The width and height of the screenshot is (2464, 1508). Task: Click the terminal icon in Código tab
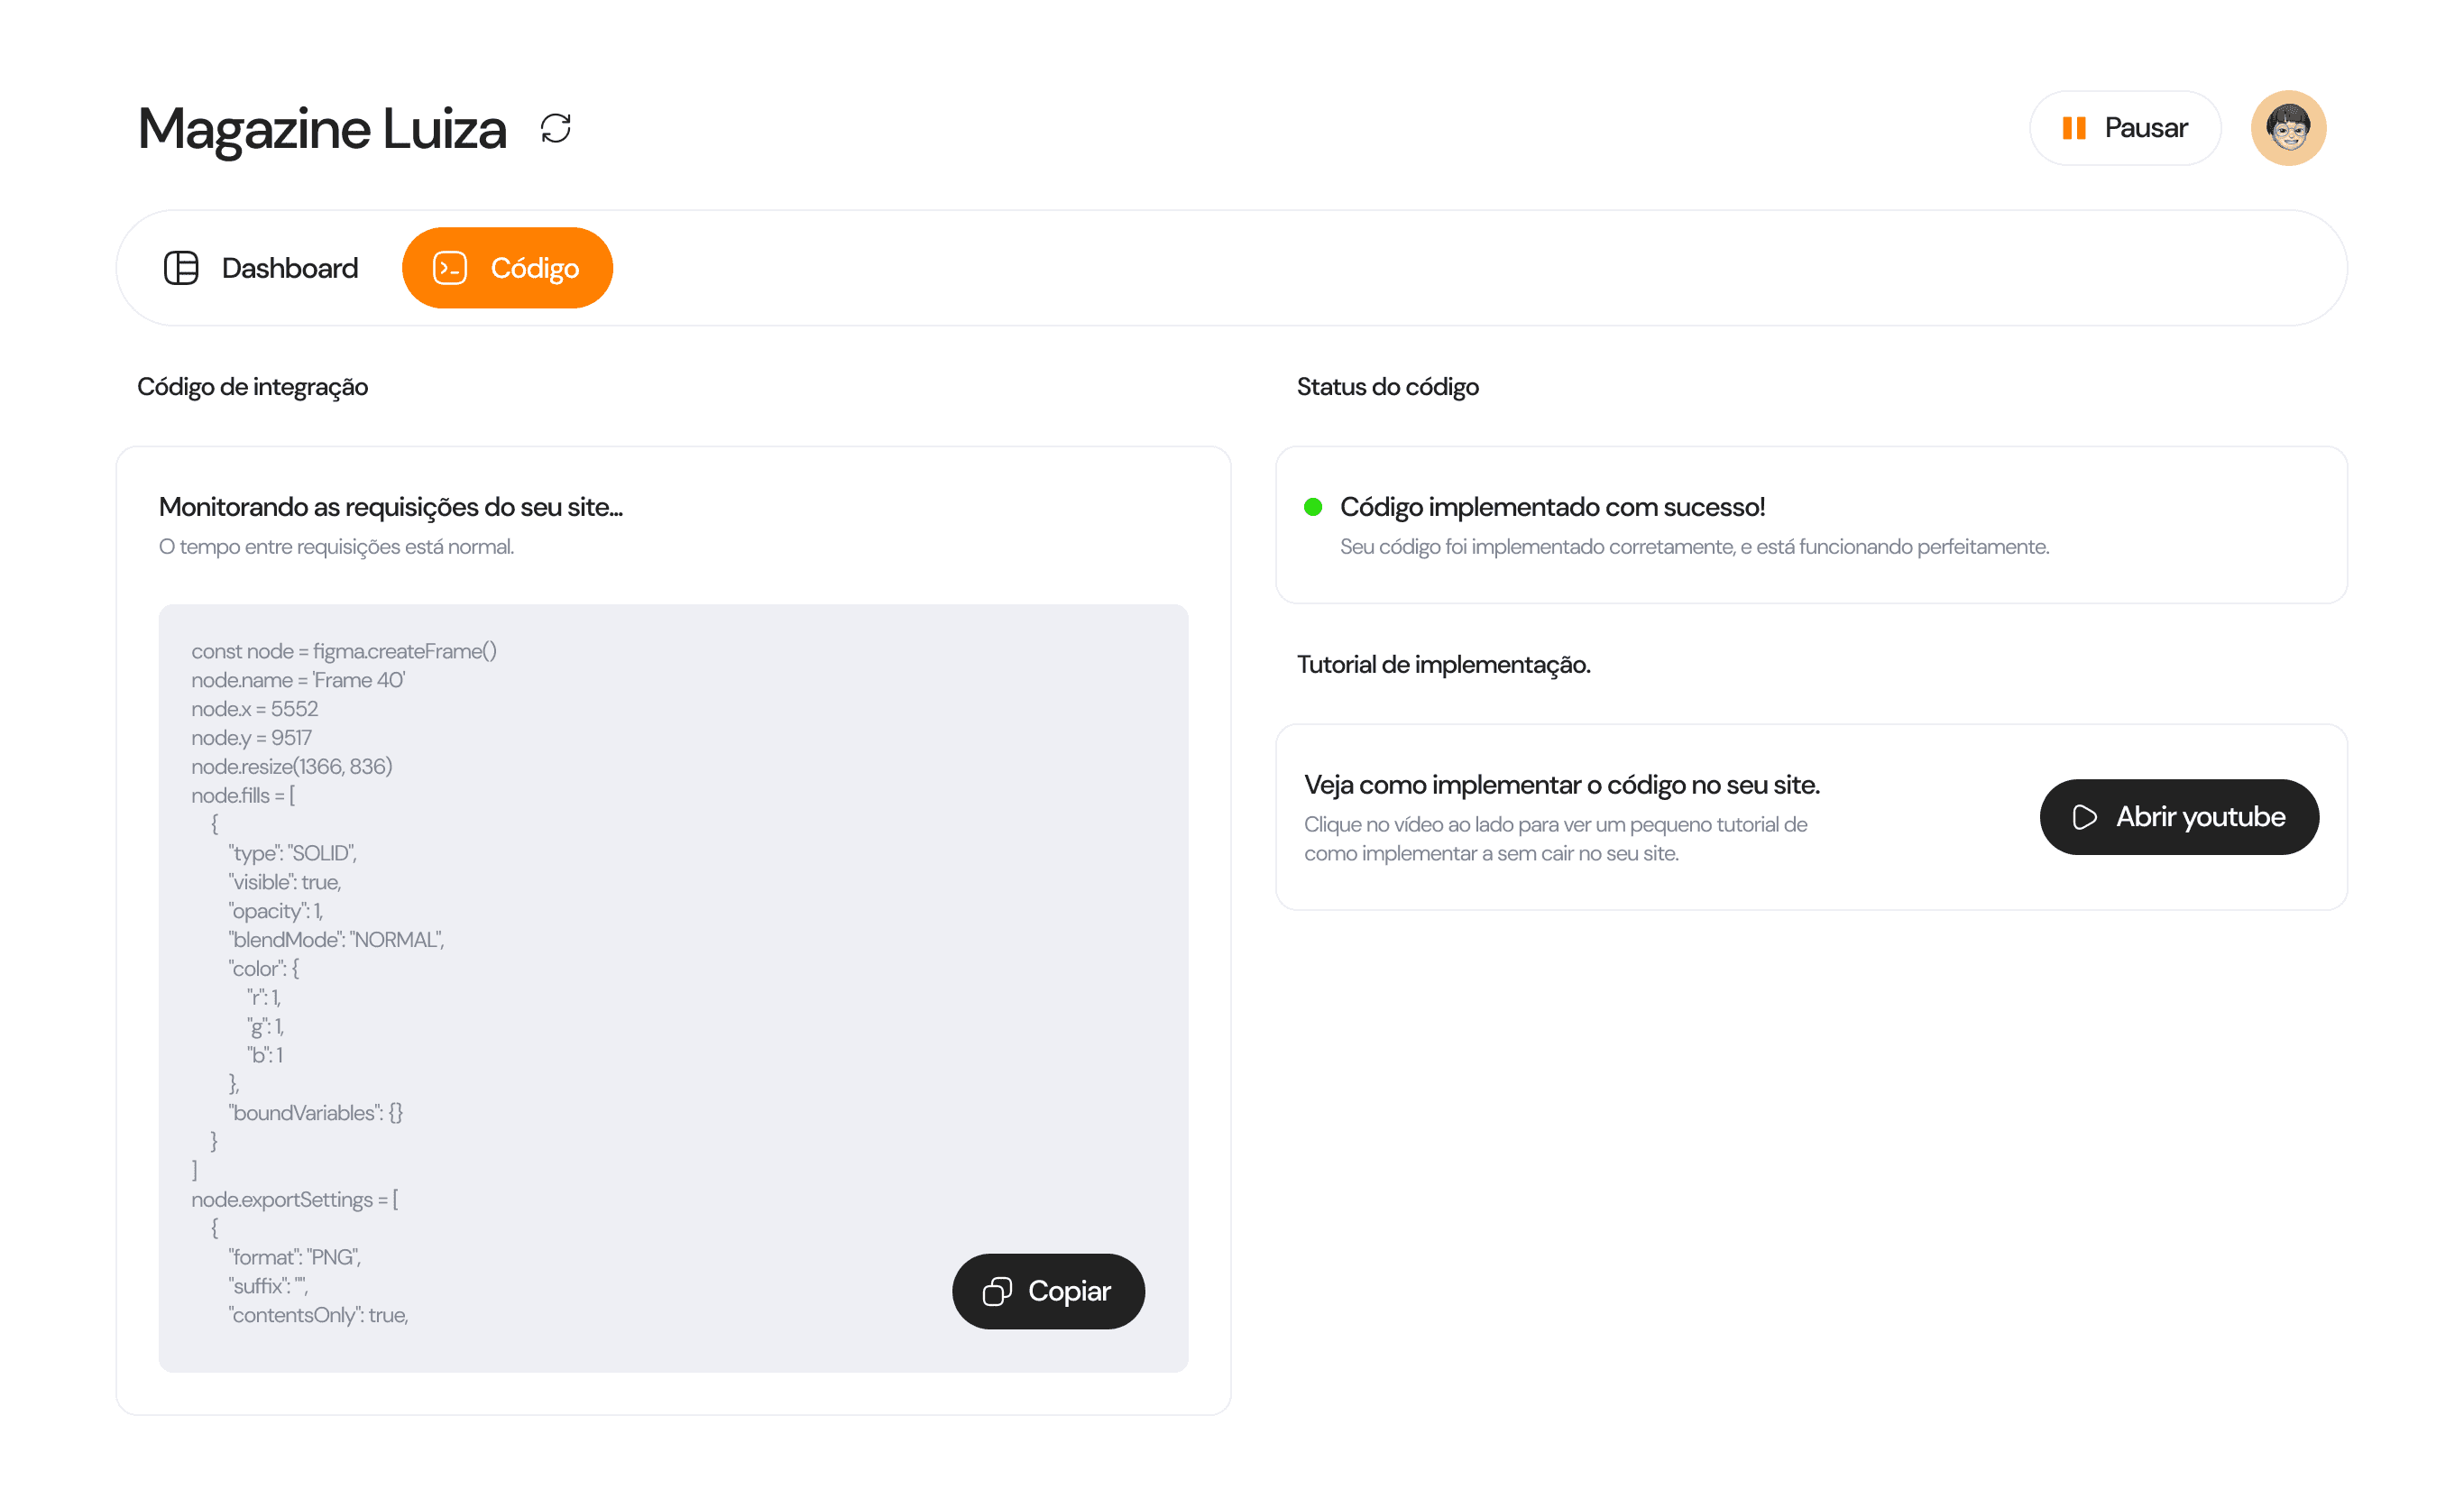click(450, 268)
